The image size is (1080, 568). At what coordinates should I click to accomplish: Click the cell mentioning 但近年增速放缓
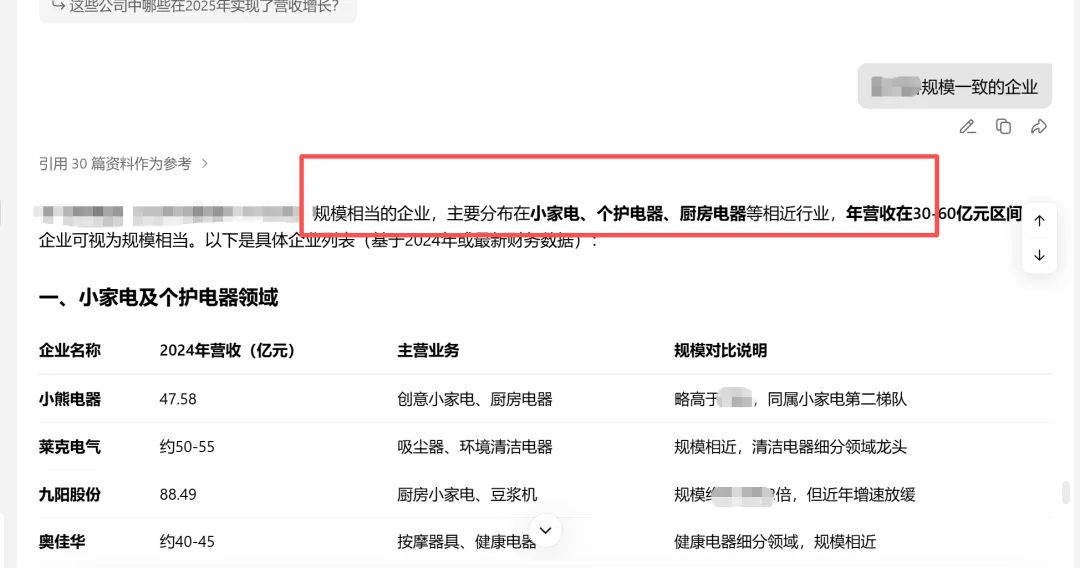794,494
